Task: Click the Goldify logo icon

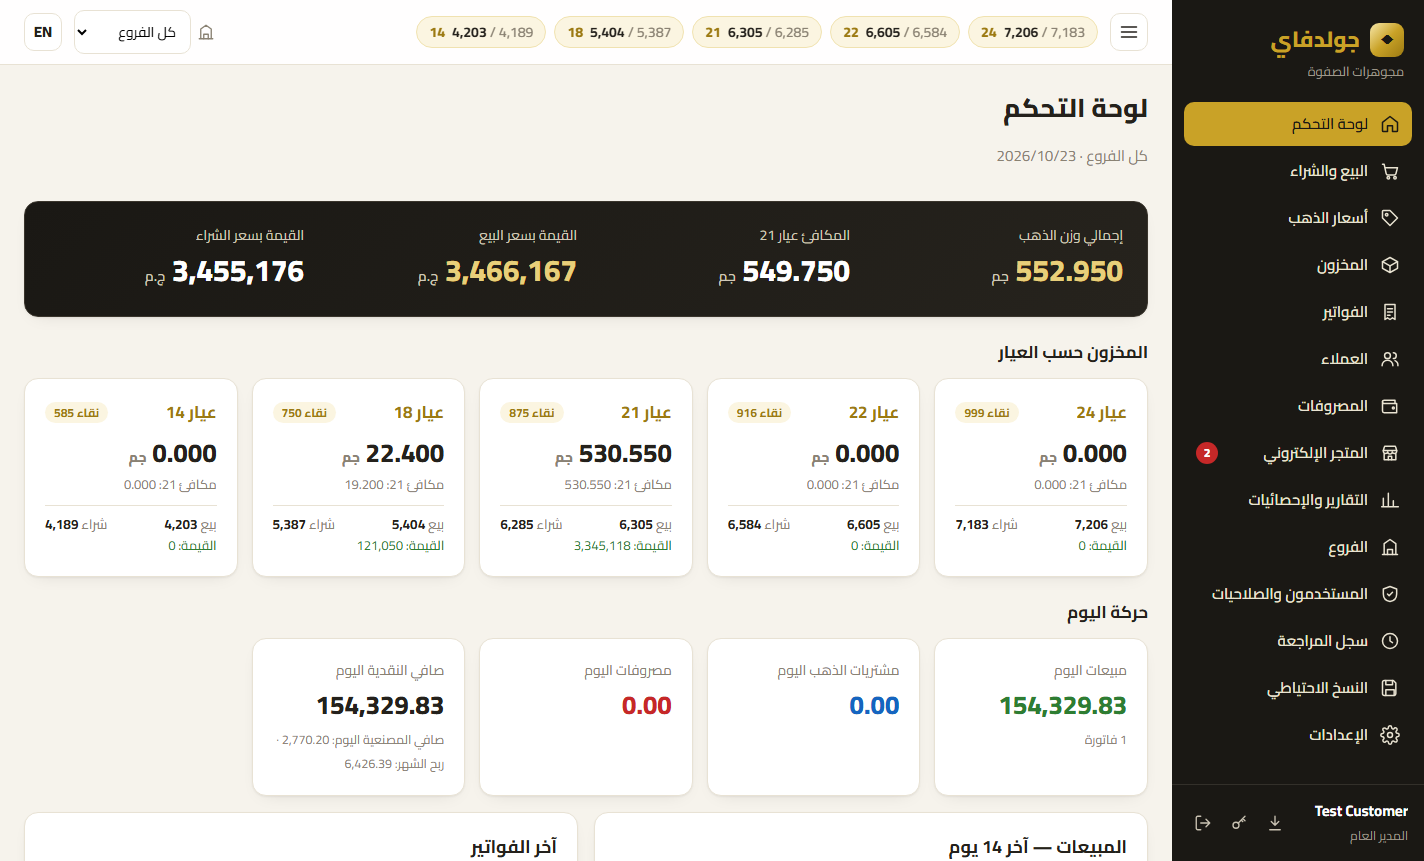Action: pyautogui.click(x=1386, y=40)
